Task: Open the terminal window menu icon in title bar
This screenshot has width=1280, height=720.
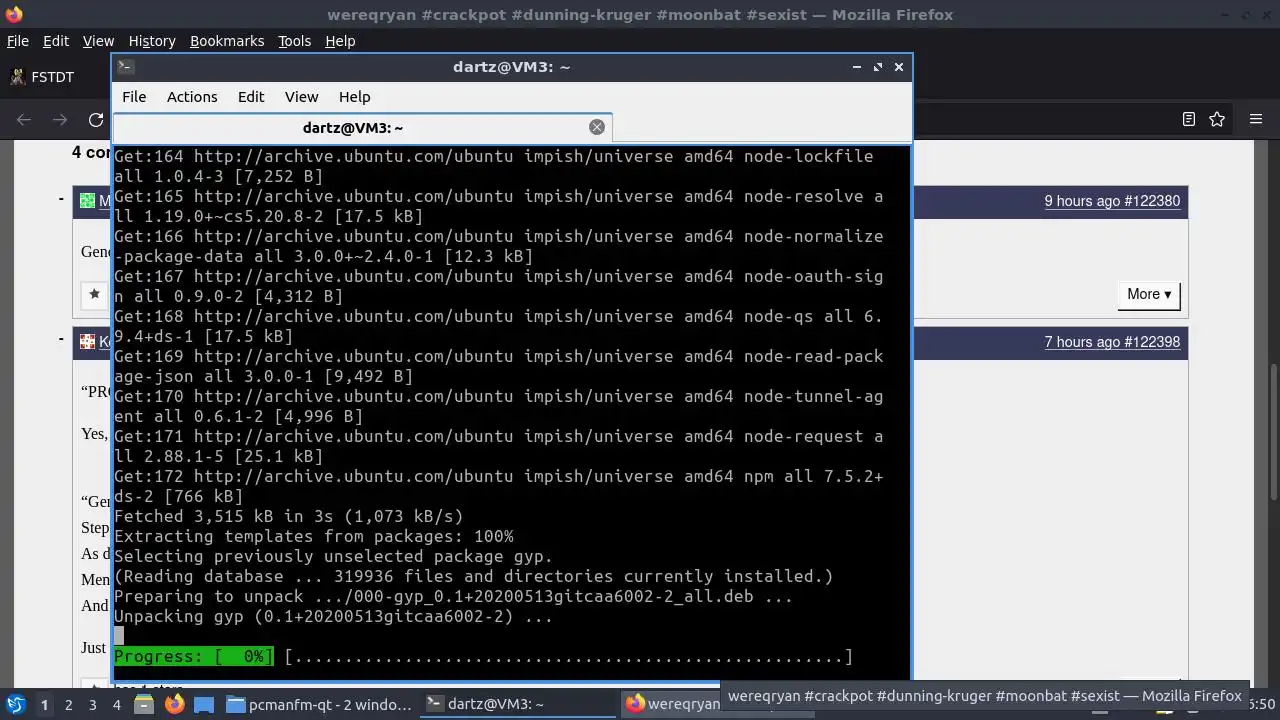Action: [x=125, y=67]
